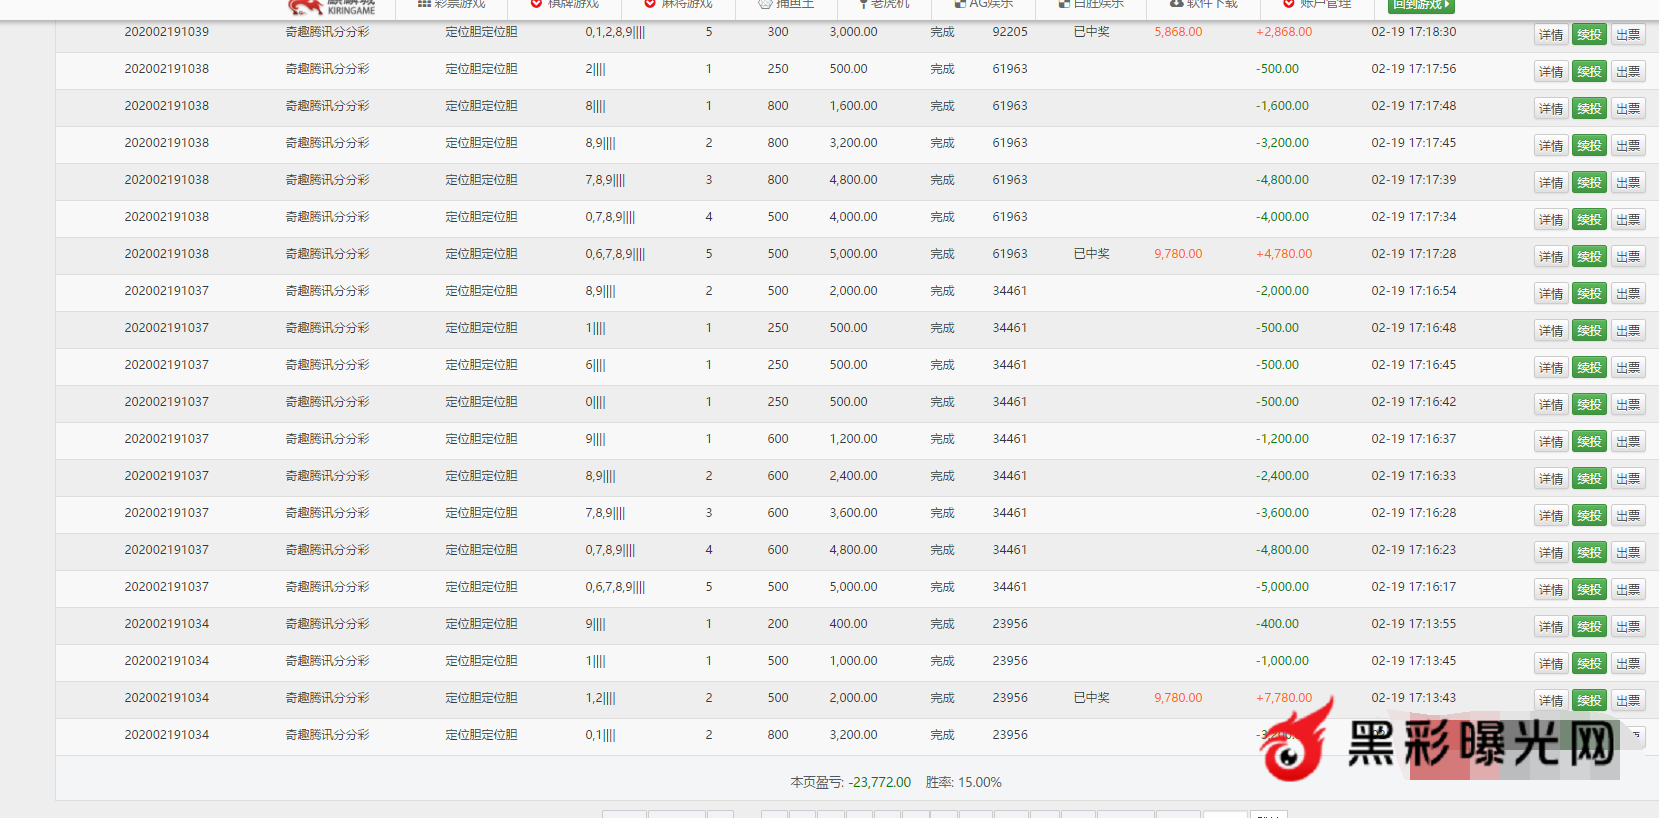1659x818 pixels.
Task: Go to AG娱乐 in top navigation
Action: (x=984, y=5)
